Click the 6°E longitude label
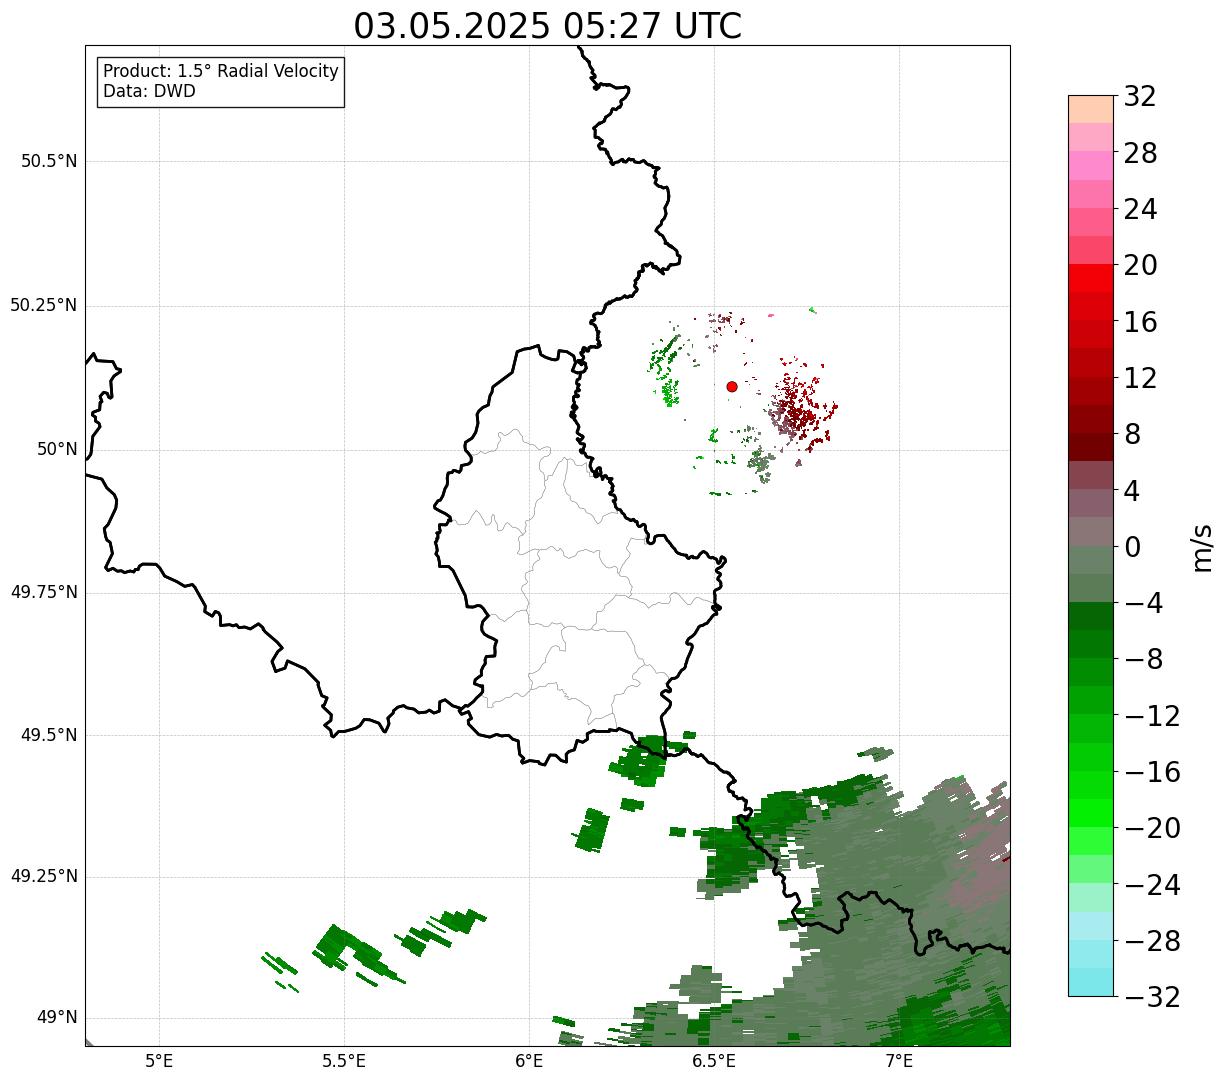The height and width of the screenshot is (1081, 1225). 529,1061
